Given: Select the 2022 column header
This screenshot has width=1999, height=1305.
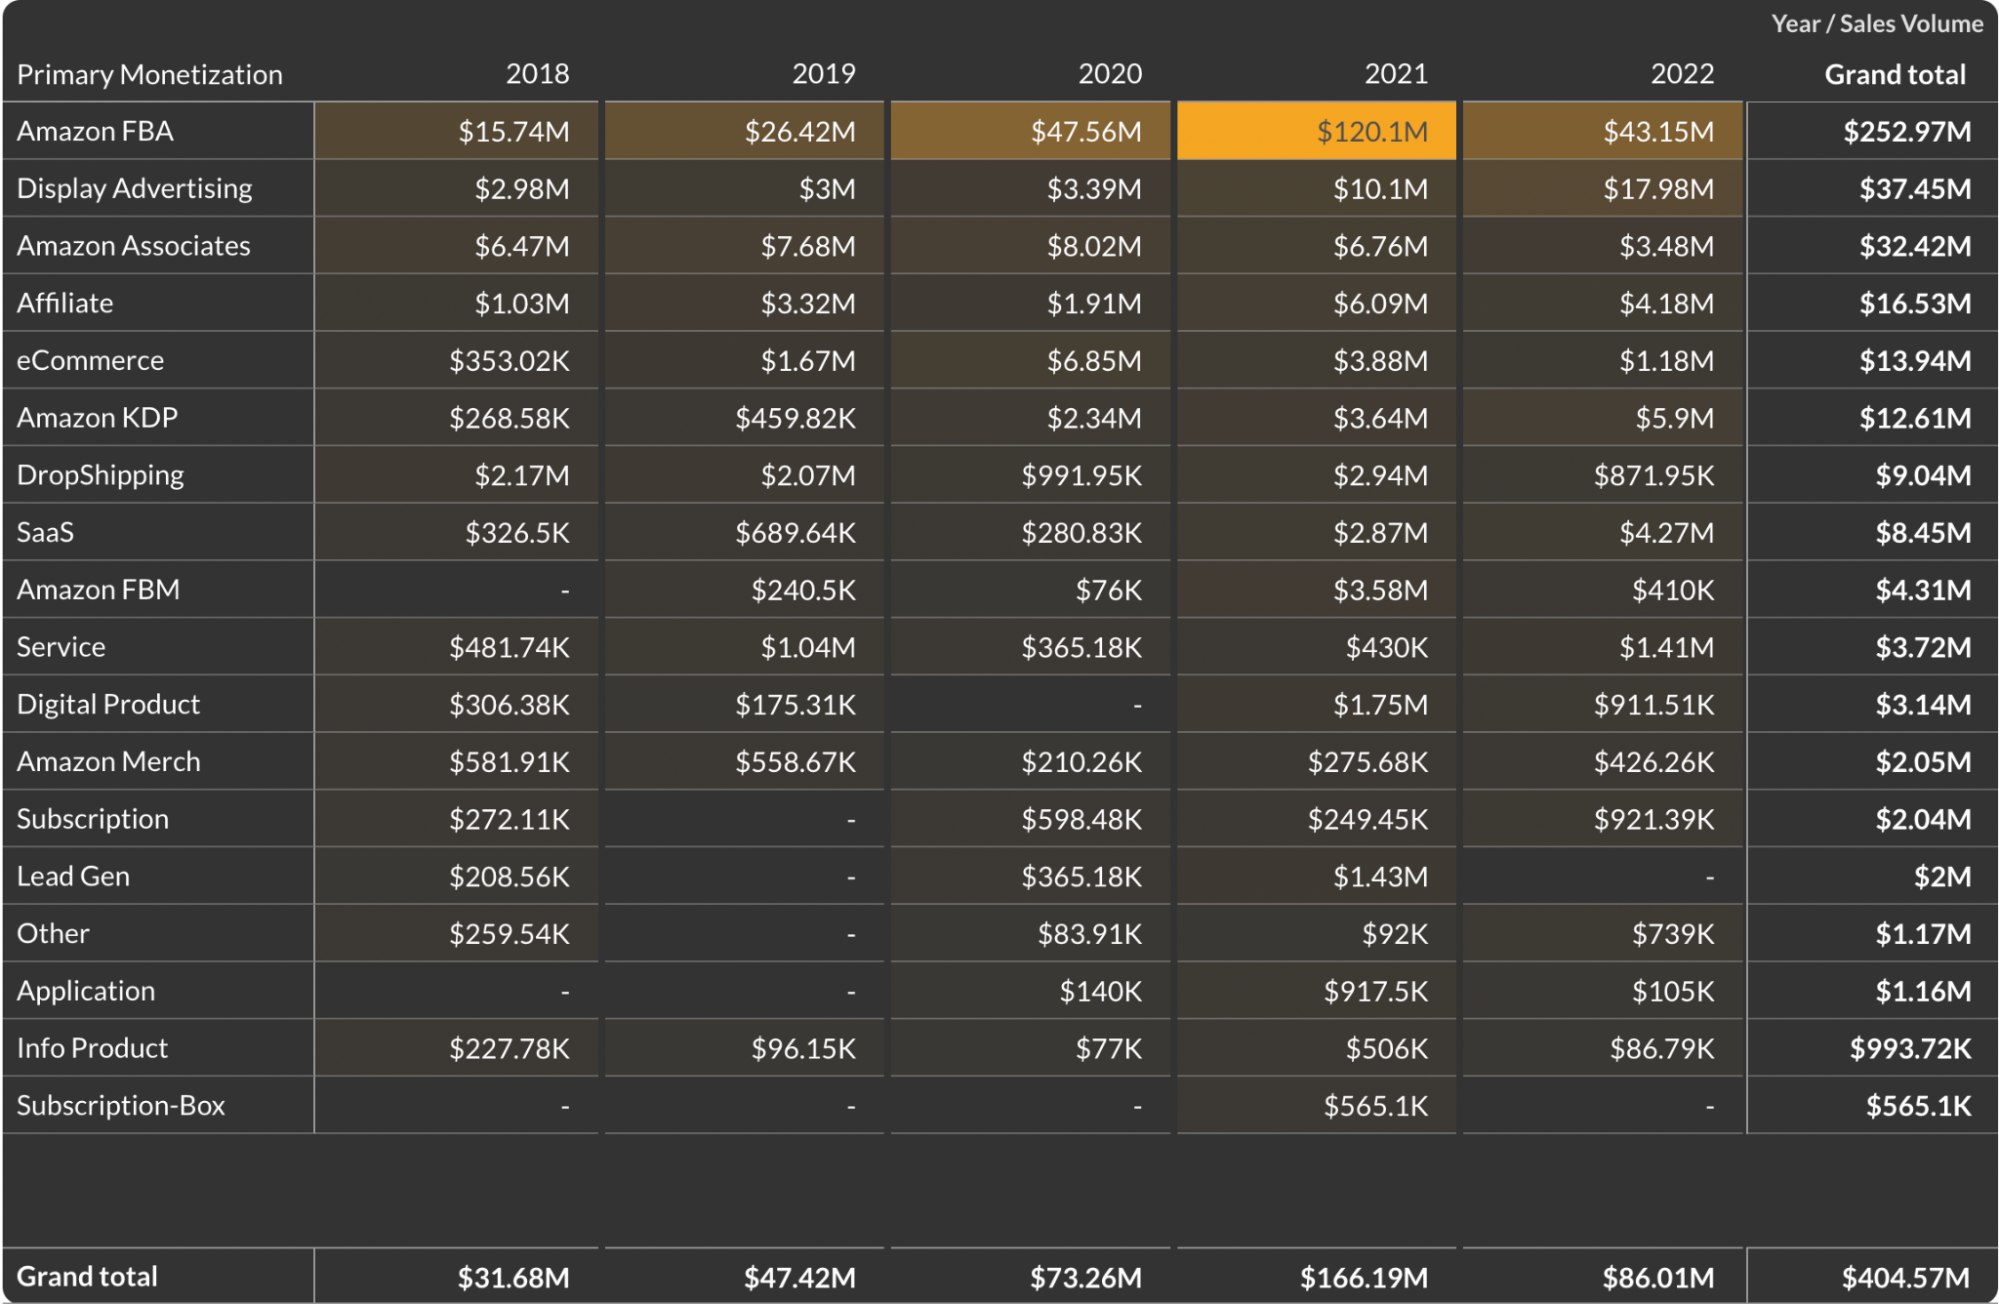Looking at the screenshot, I should click(1682, 74).
